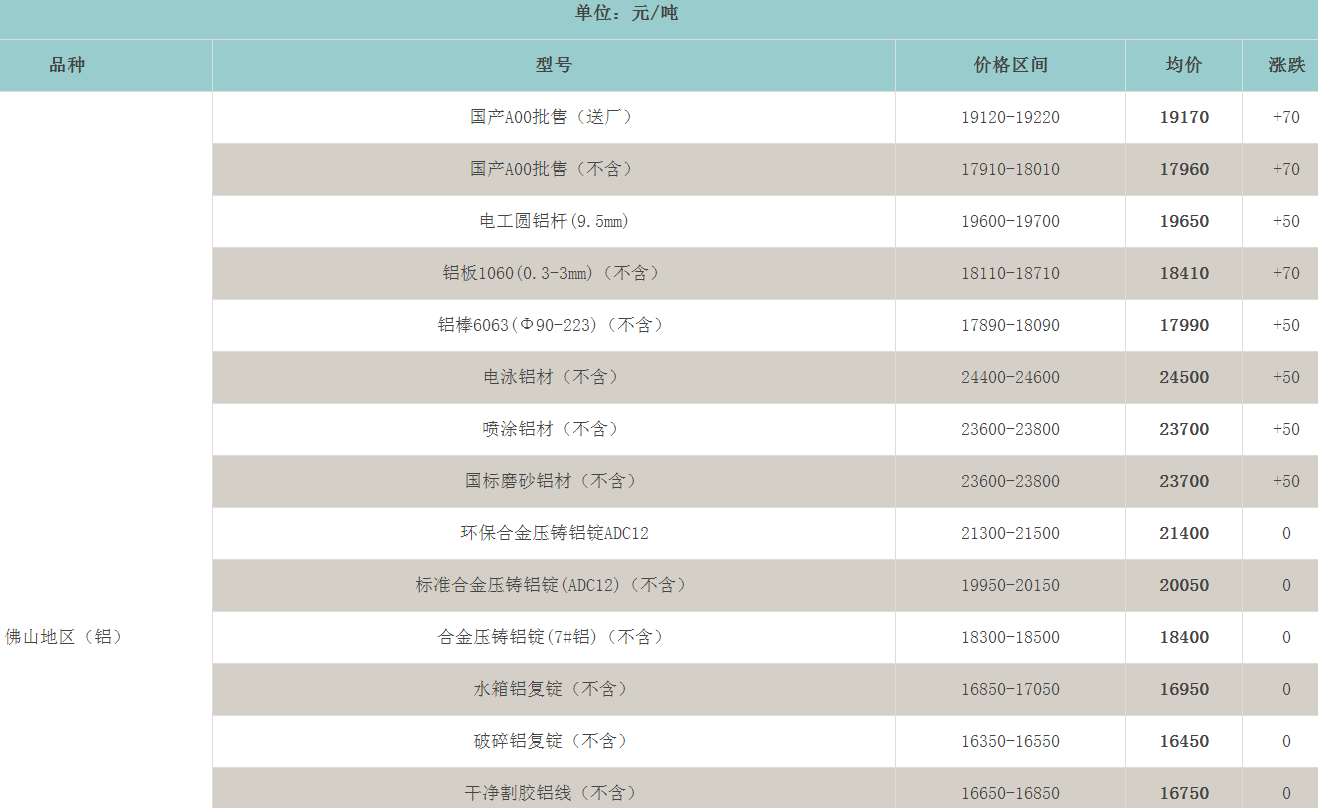The image size is (1318, 808).
Task: Select the 国产A00批售（送厂）row label
Action: [552, 117]
